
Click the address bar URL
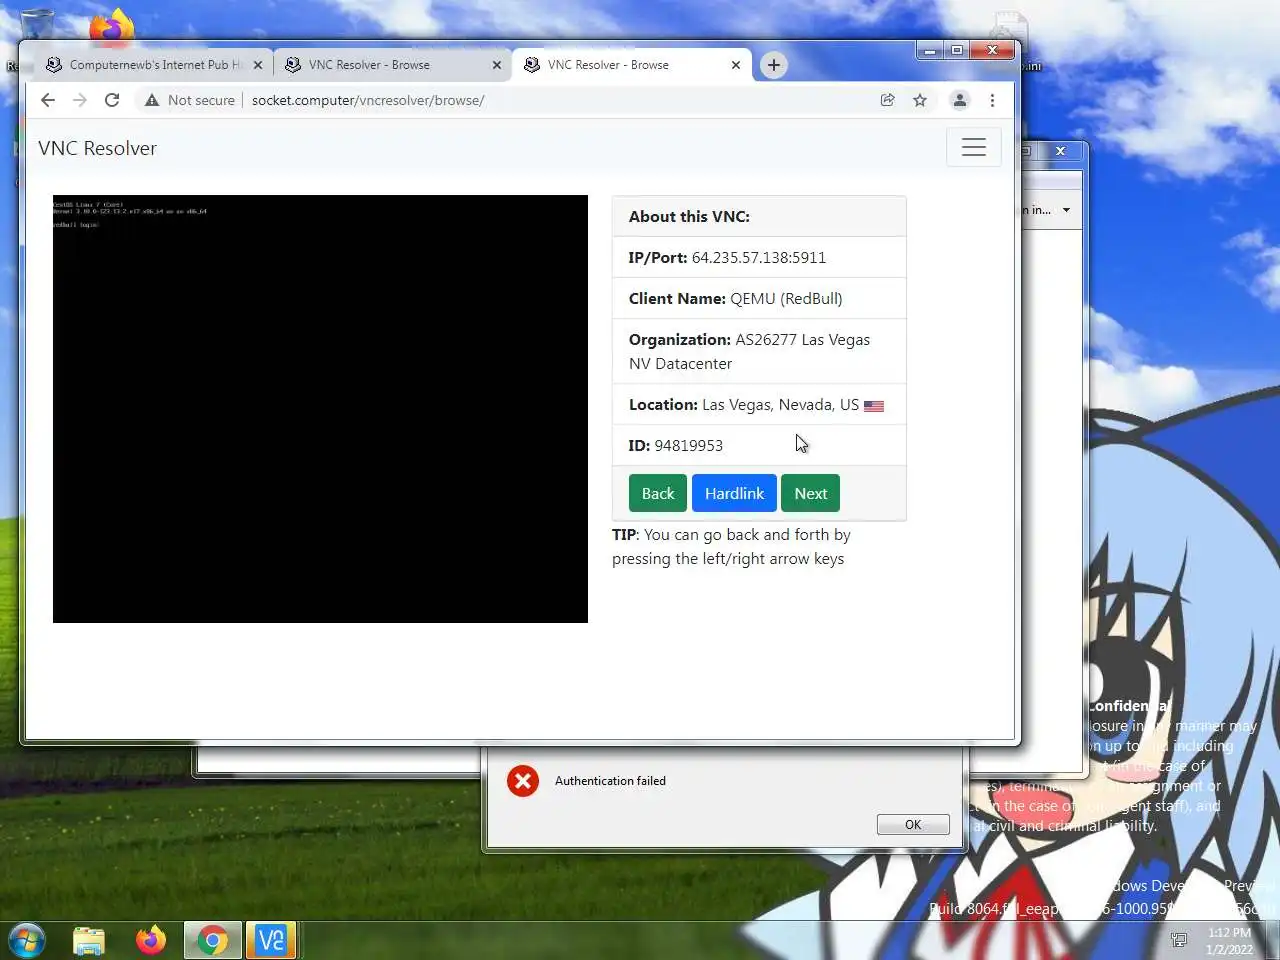pos(368,100)
